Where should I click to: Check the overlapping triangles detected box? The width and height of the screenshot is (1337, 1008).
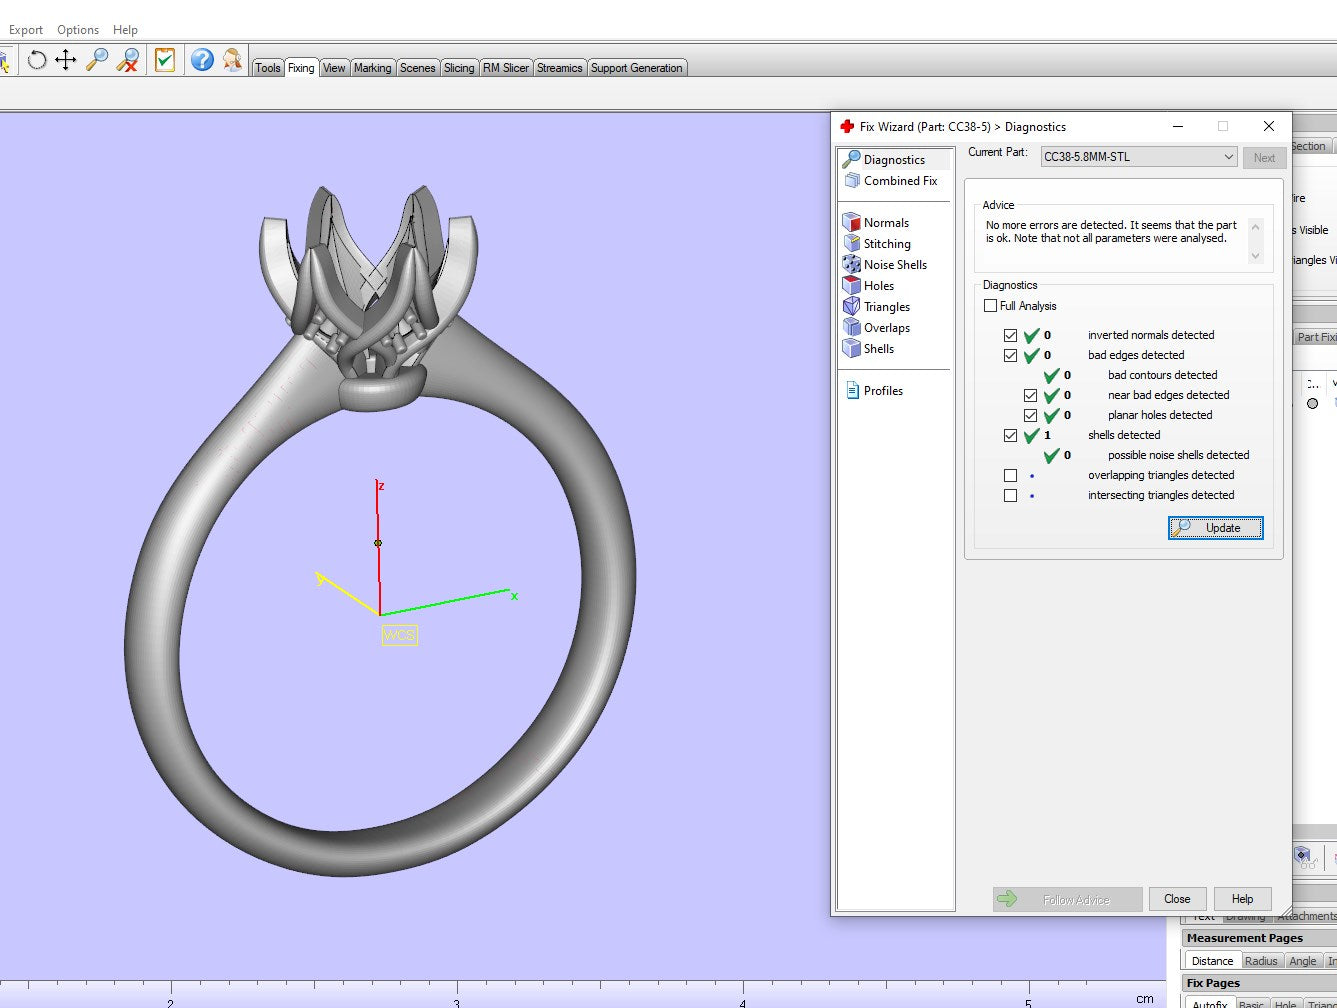tap(1010, 476)
